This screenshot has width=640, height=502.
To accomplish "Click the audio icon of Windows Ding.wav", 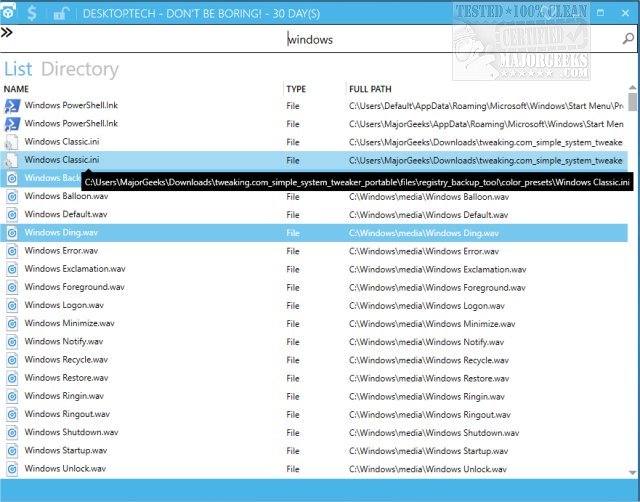I will (x=12, y=233).
